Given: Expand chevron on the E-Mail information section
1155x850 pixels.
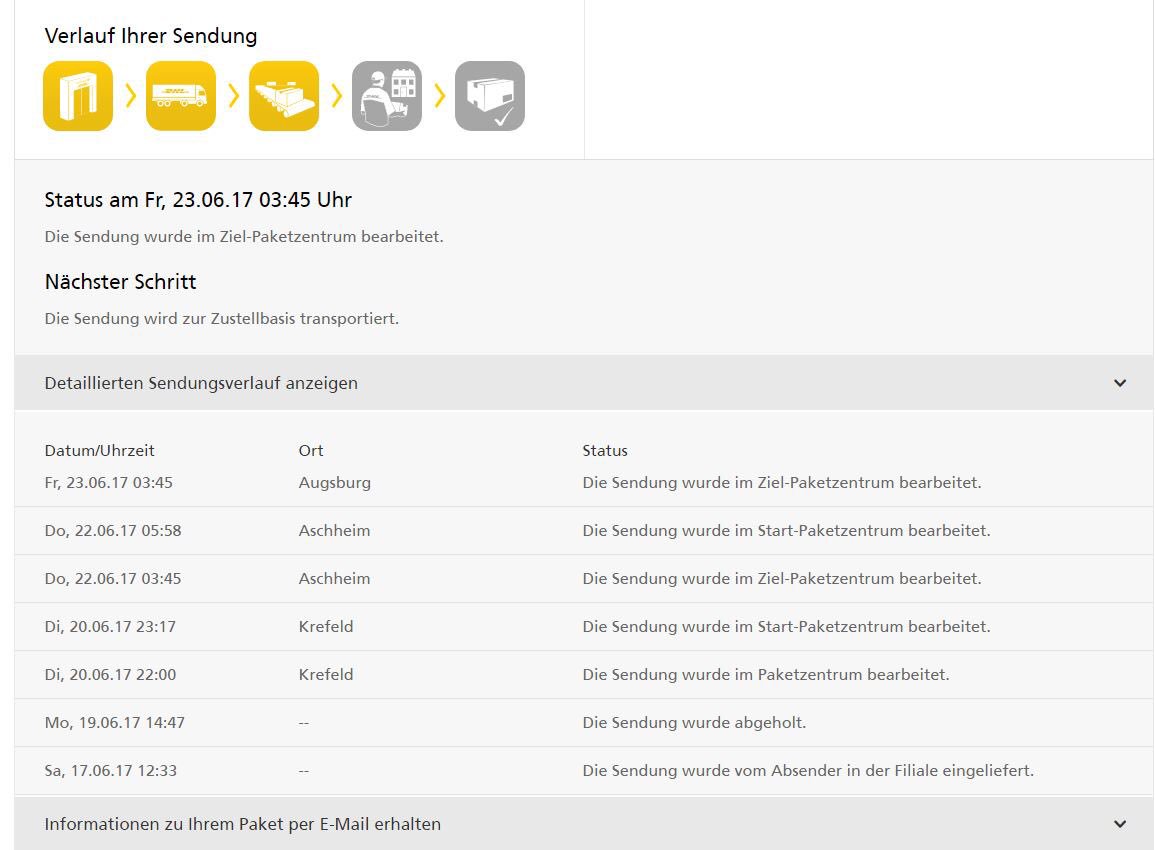Looking at the screenshot, I should click(1120, 824).
